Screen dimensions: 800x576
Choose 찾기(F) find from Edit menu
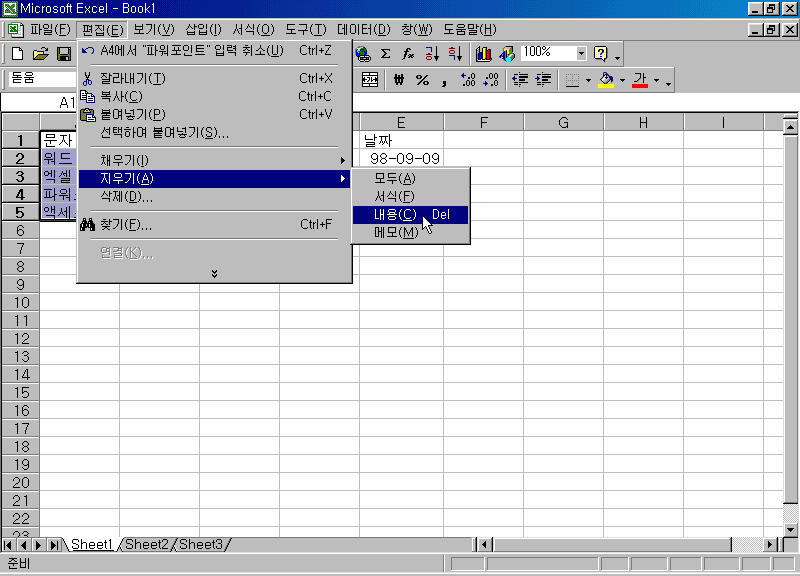pos(214,224)
